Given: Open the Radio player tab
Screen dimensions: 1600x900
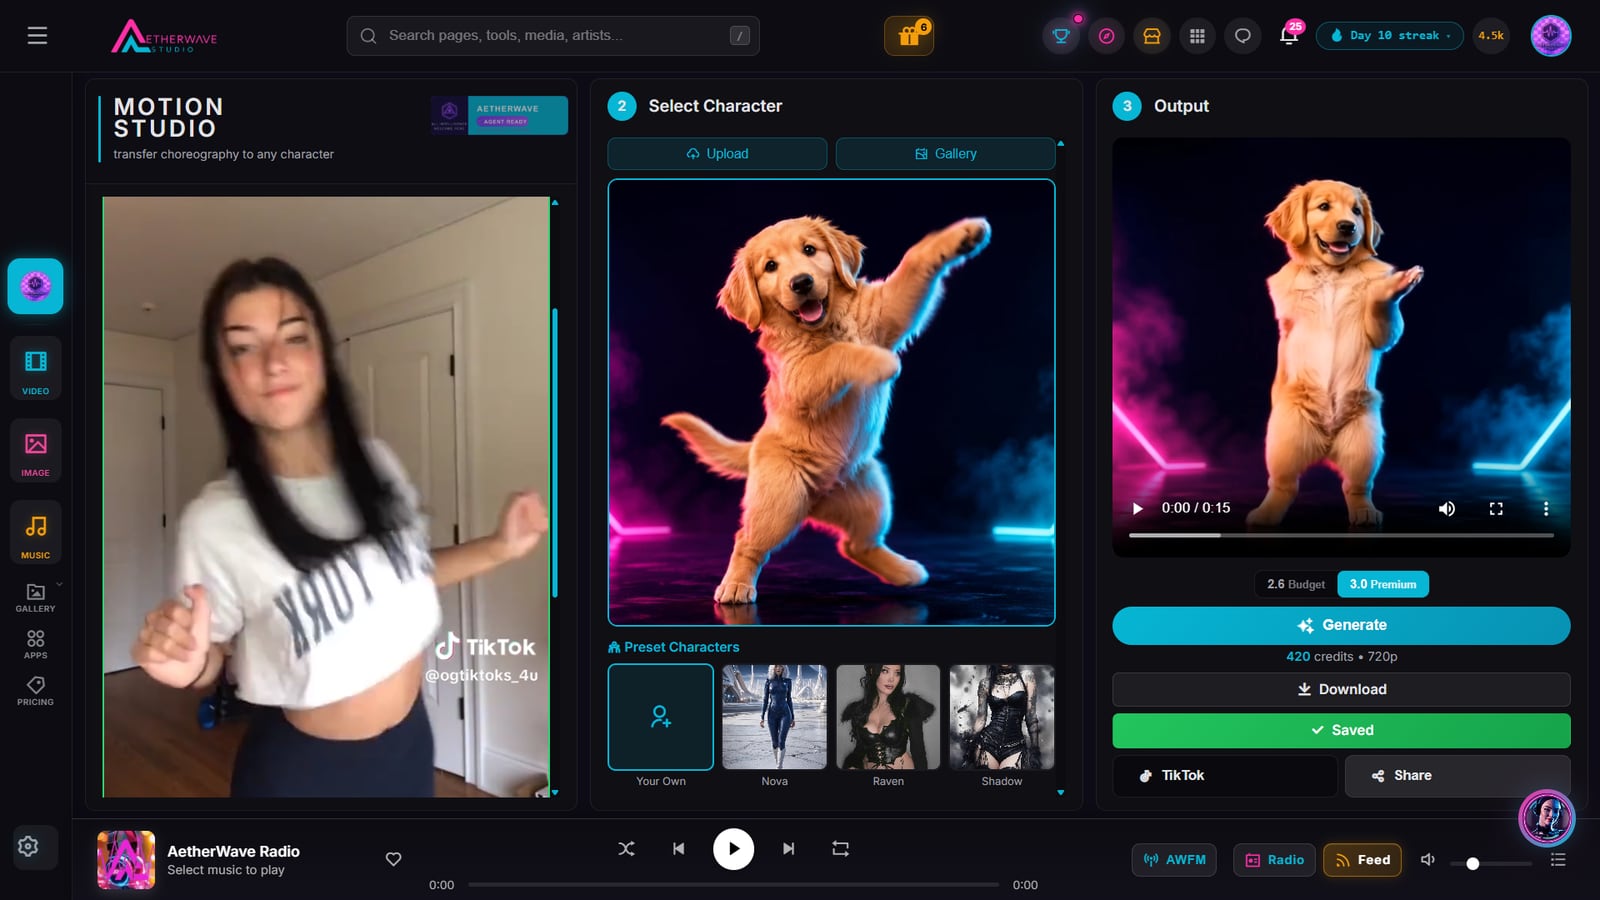Looking at the screenshot, I should point(1275,860).
